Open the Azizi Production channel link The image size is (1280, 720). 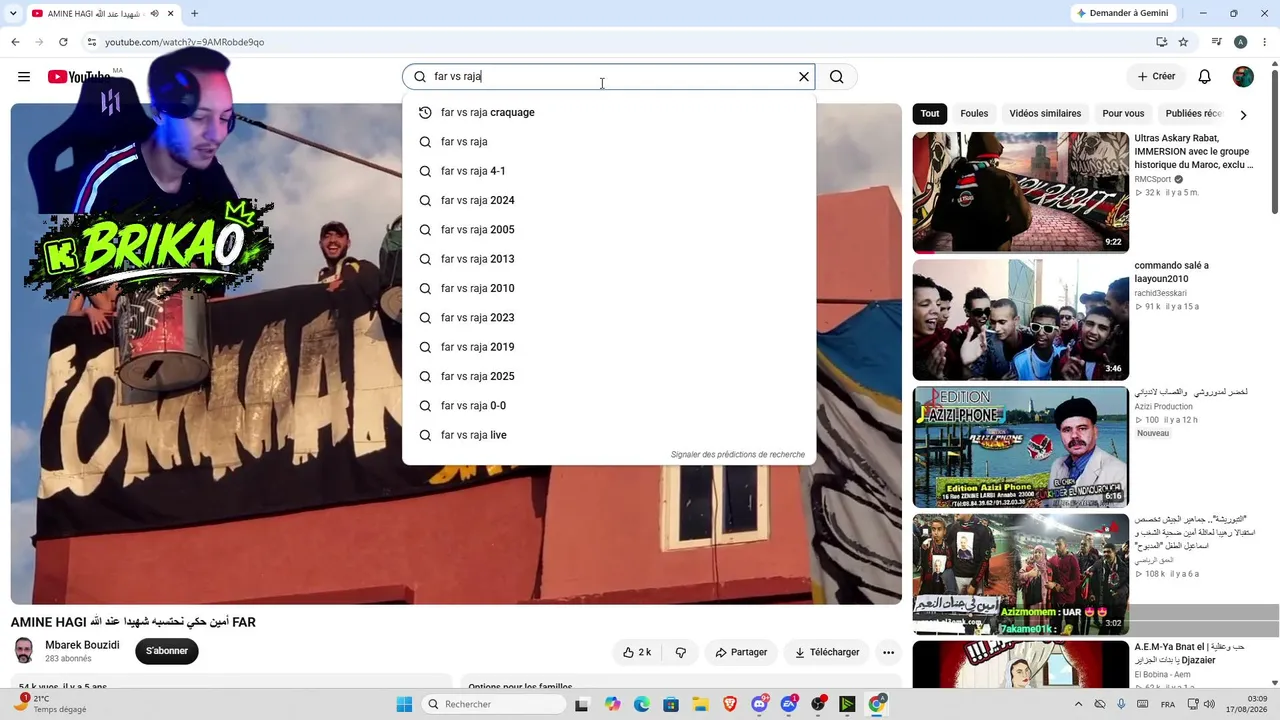point(1163,407)
